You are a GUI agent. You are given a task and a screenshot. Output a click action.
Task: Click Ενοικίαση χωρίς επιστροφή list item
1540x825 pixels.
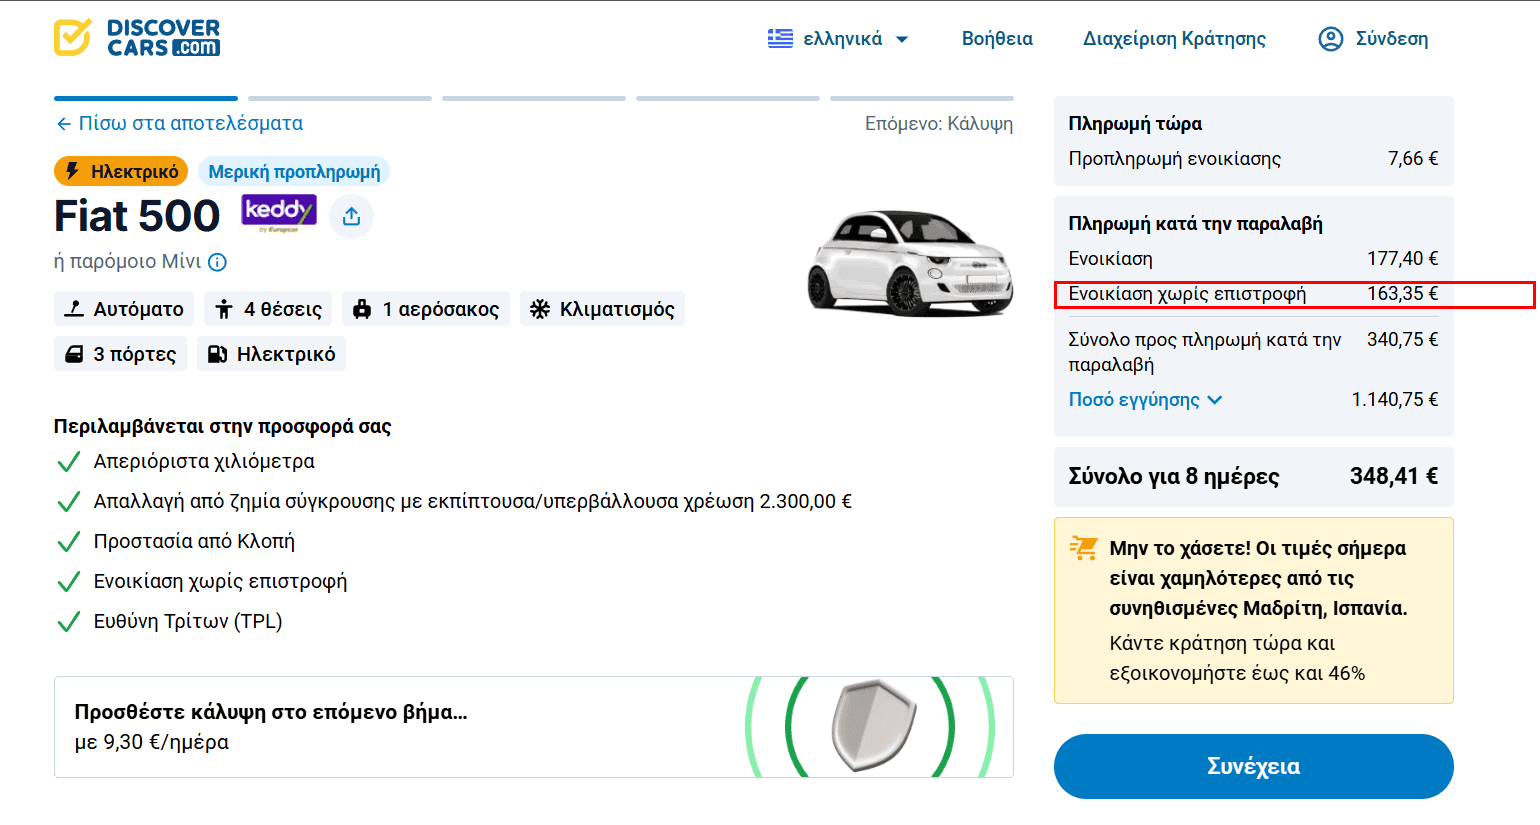coord(220,581)
